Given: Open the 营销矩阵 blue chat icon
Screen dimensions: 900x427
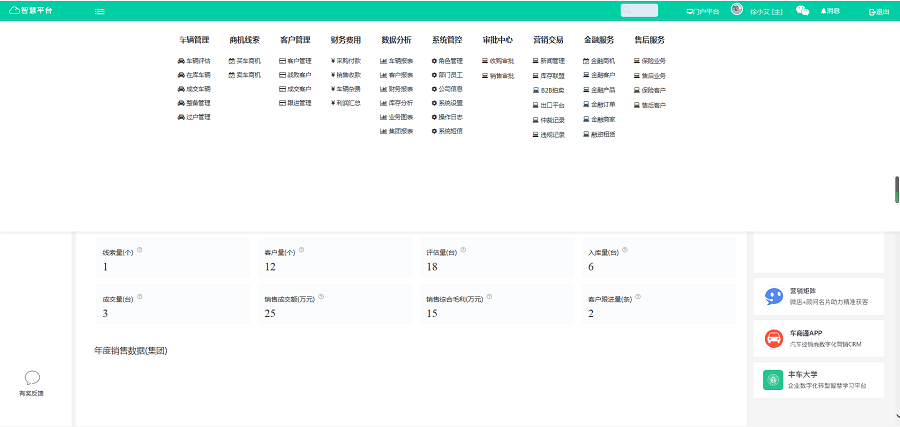Looking at the screenshot, I should (773, 296).
